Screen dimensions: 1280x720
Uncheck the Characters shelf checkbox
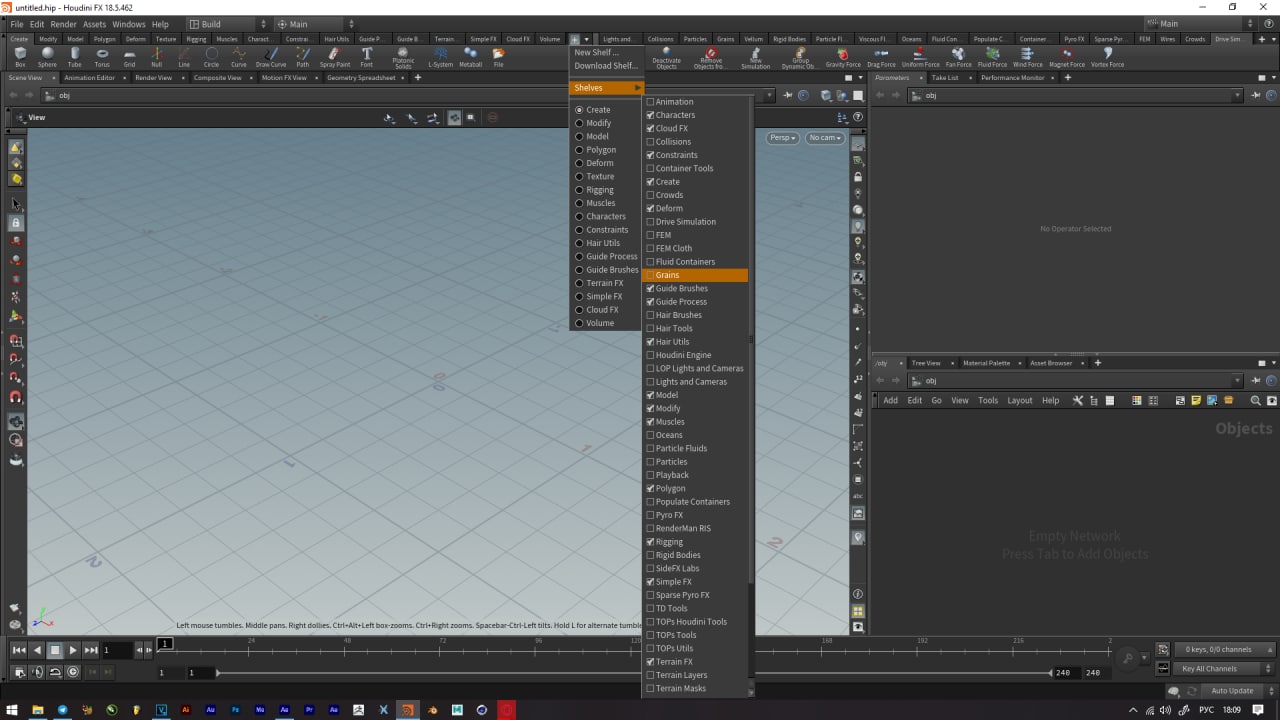point(651,115)
